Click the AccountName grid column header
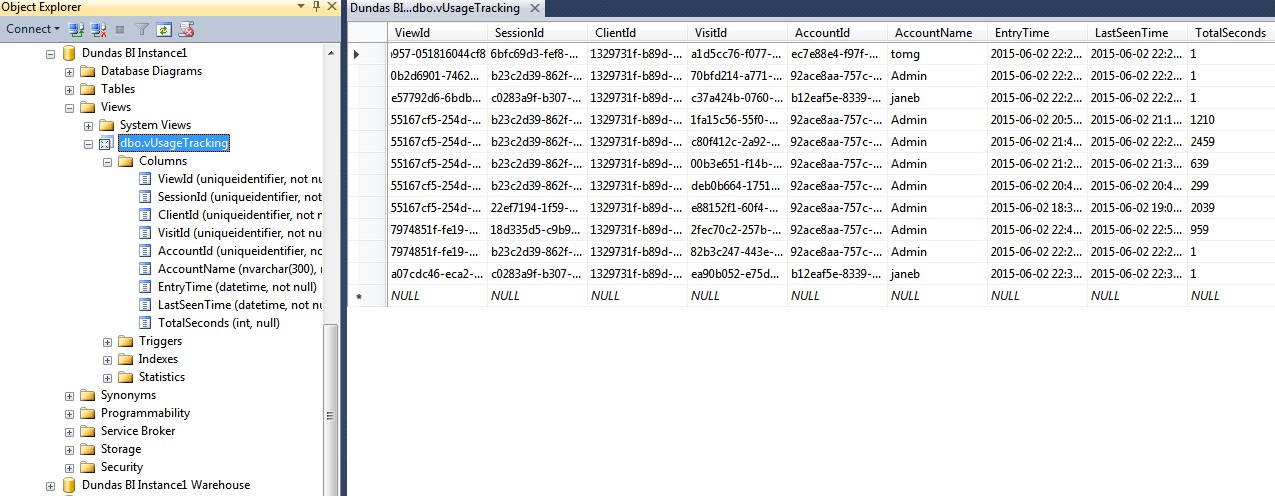 click(937, 33)
